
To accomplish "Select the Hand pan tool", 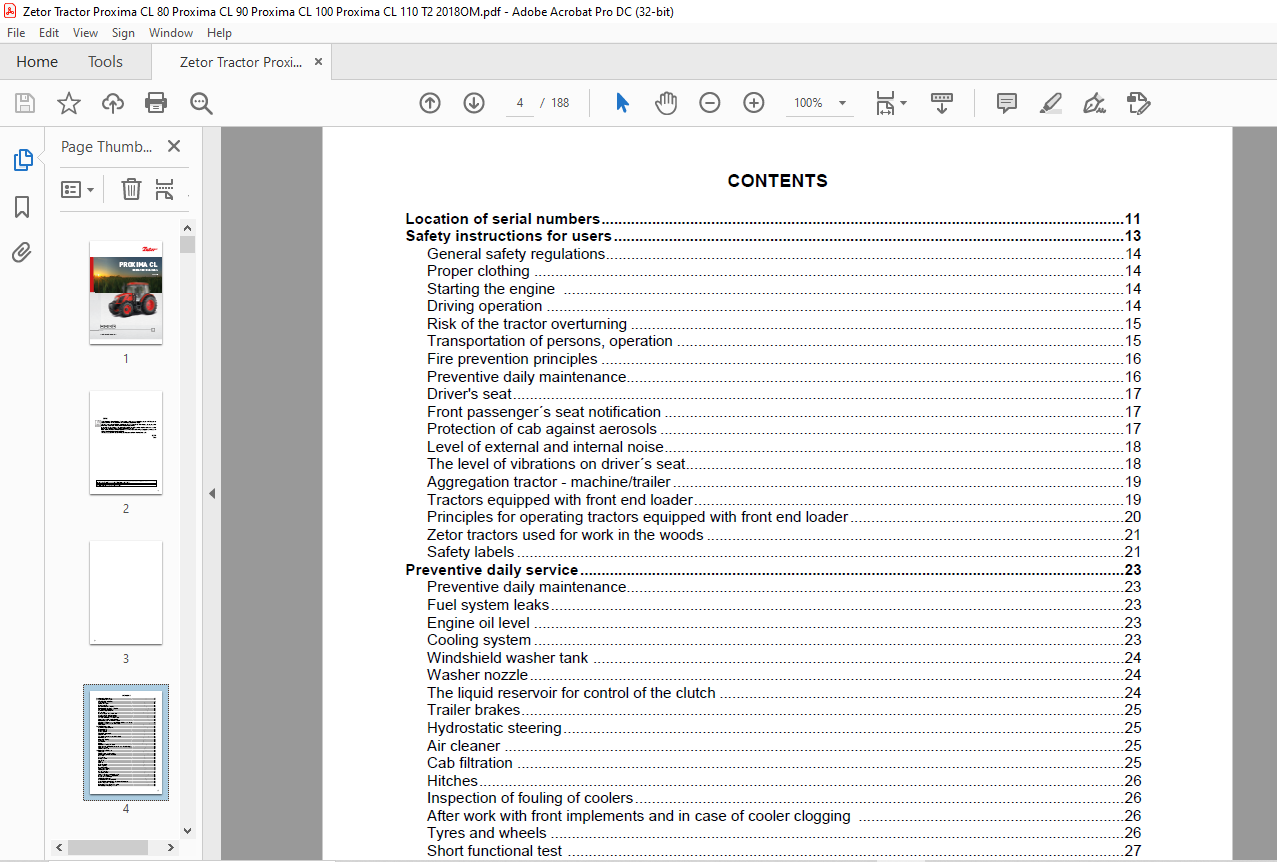I will pyautogui.click(x=666, y=103).
